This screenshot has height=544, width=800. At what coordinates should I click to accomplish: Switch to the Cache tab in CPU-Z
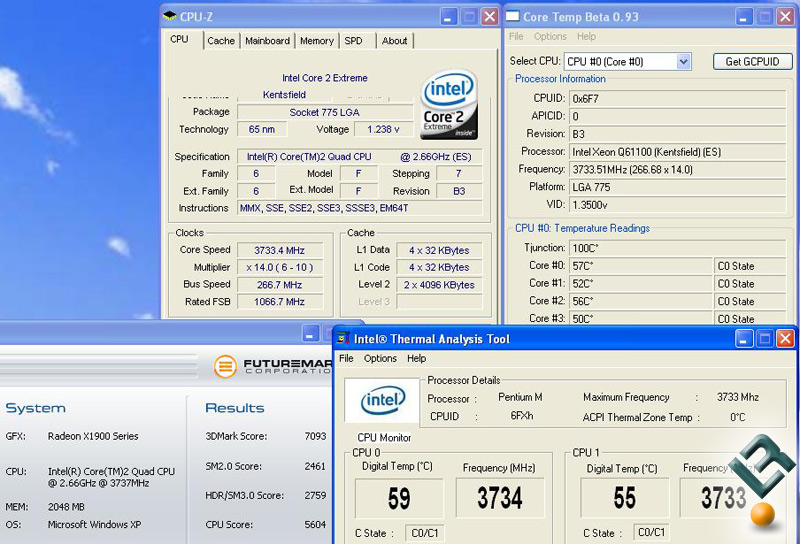tap(221, 41)
